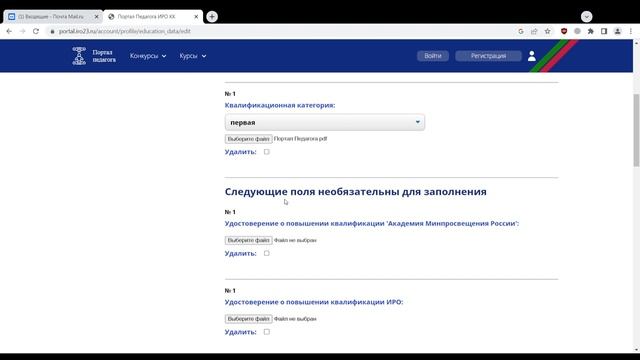Image resolution: width=640 pixels, height=360 pixels.
Task: Click the Google icon in address bar
Action: (520, 31)
